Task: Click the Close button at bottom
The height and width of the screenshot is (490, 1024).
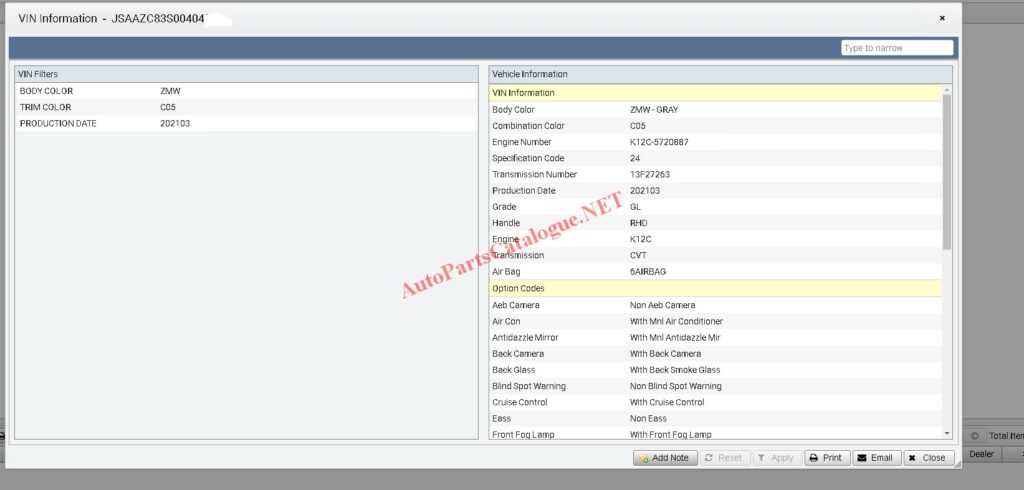Action: pos(929,458)
